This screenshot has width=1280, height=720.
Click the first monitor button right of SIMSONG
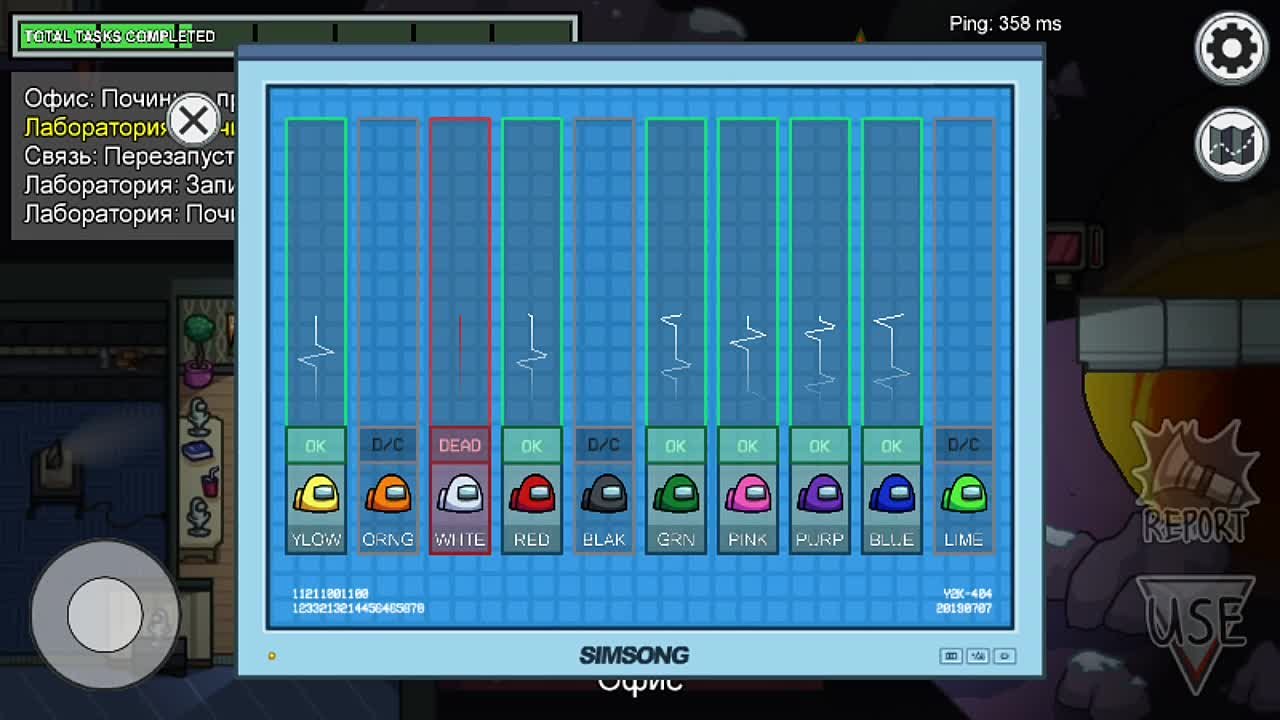(x=951, y=656)
